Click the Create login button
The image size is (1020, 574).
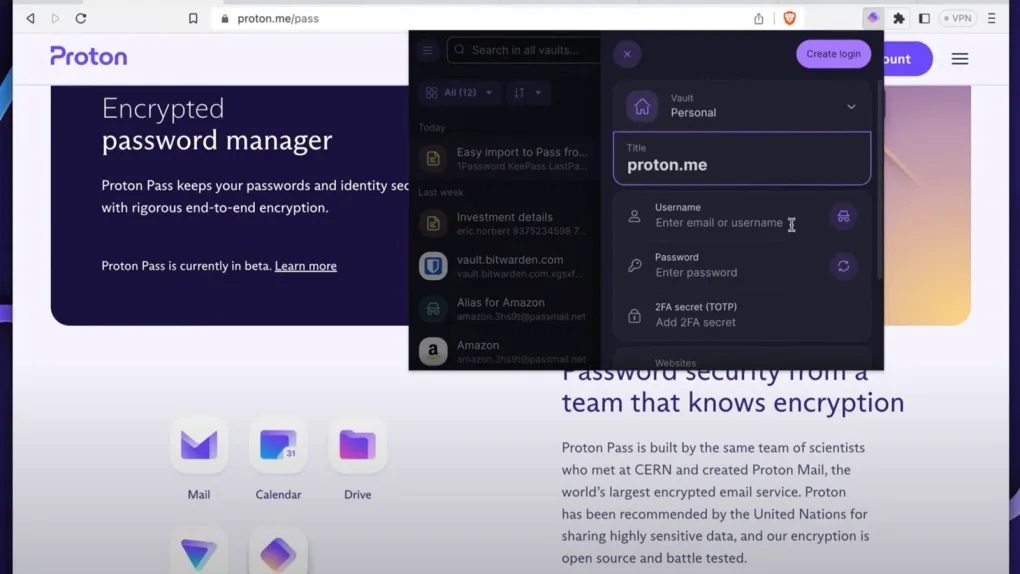pos(833,54)
